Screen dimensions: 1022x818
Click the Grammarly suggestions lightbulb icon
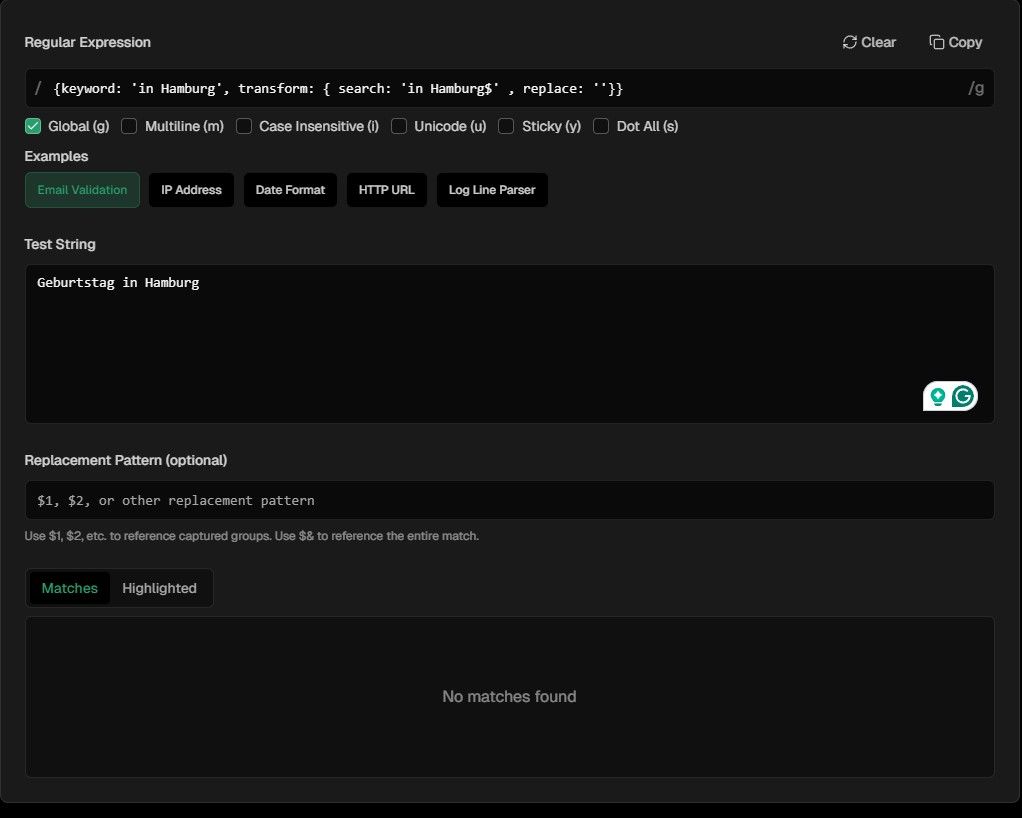(x=936, y=396)
